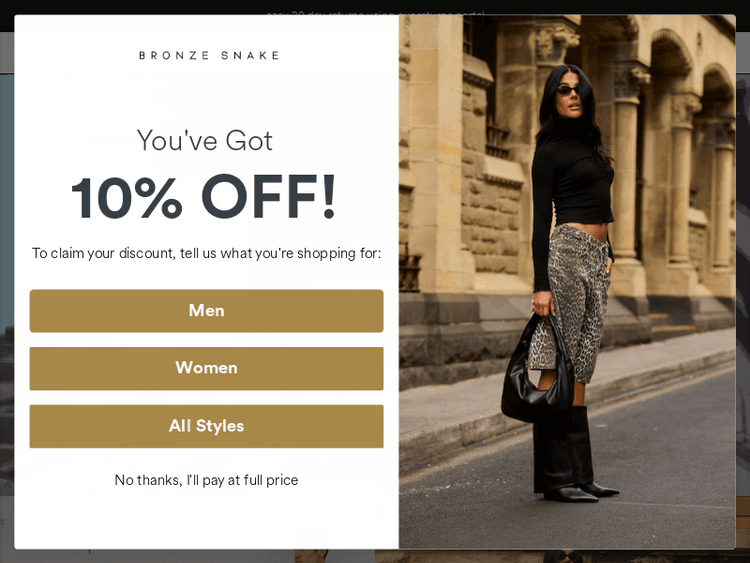The height and width of the screenshot is (563, 750).
Task: Decline with No thanks, I'll pay full price
Action: (x=206, y=480)
